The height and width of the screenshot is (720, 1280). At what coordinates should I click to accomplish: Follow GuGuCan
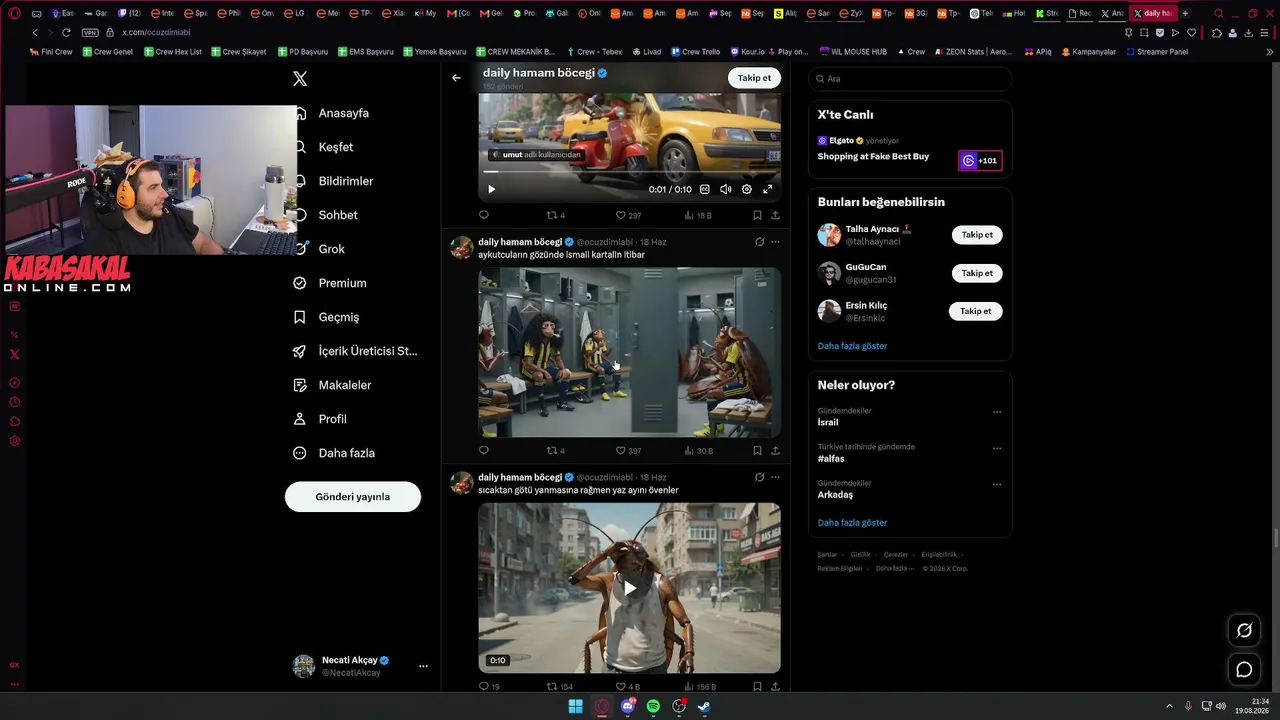tap(977, 273)
